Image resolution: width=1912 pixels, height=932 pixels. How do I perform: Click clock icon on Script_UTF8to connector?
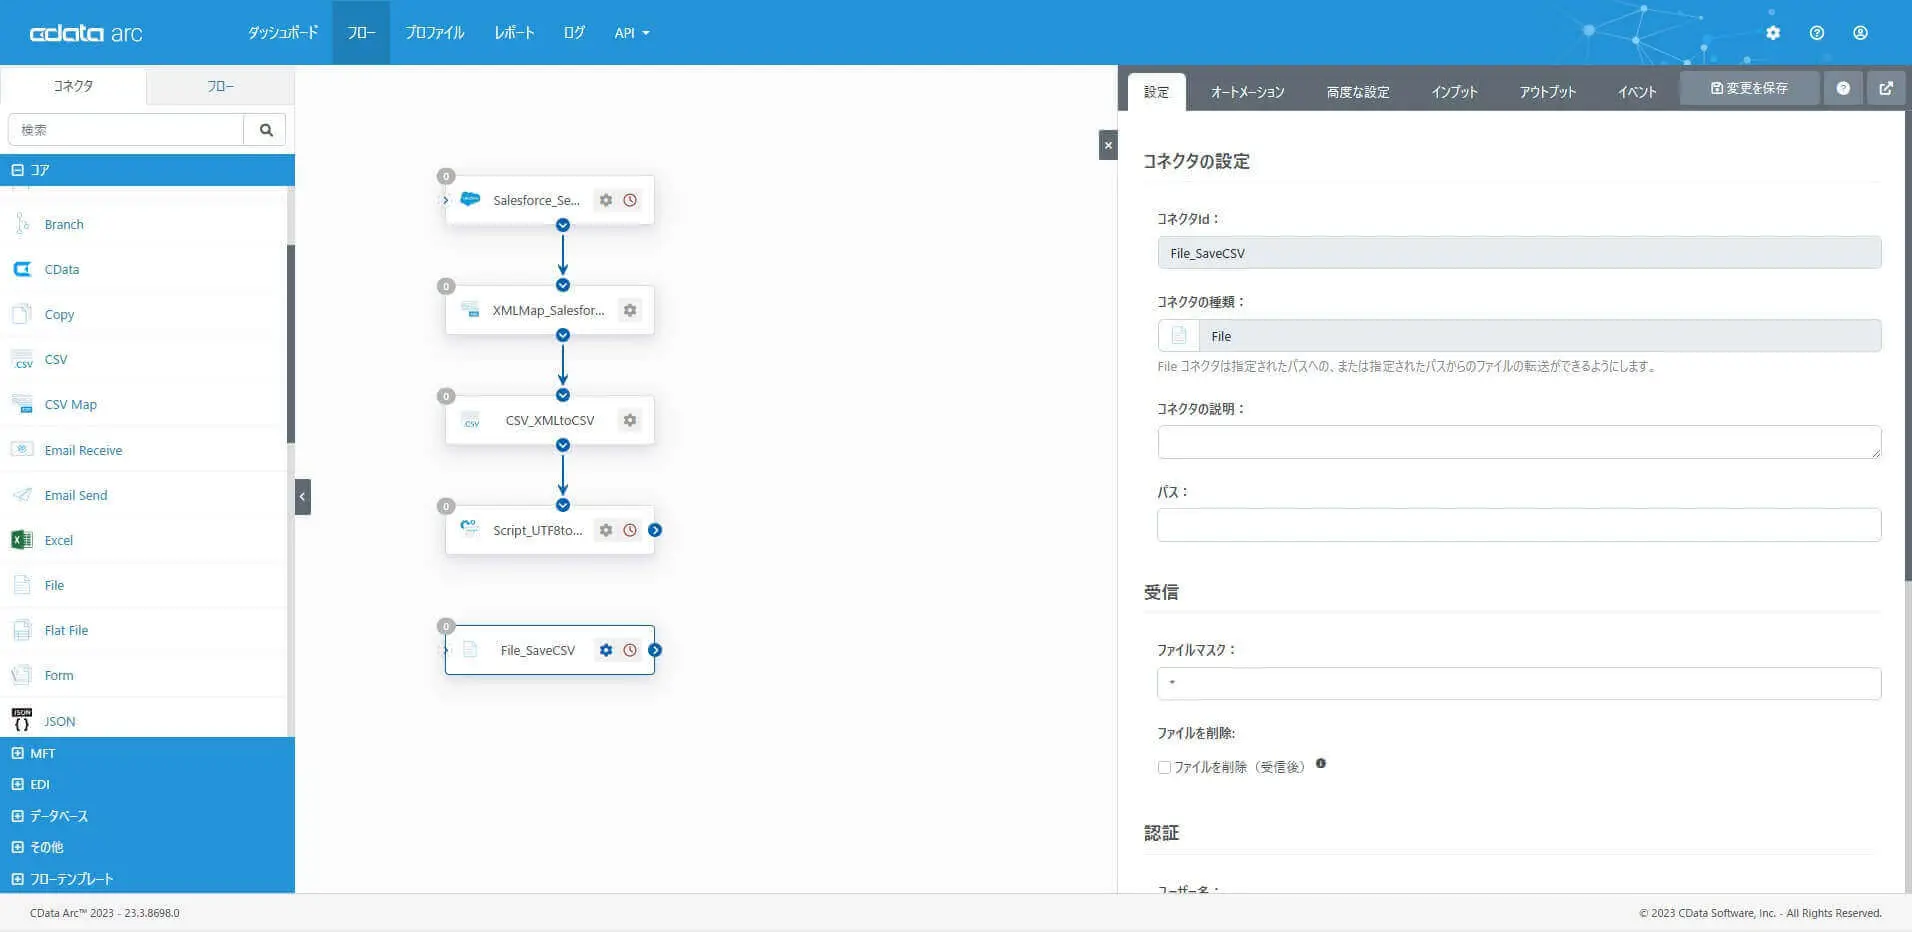click(630, 530)
